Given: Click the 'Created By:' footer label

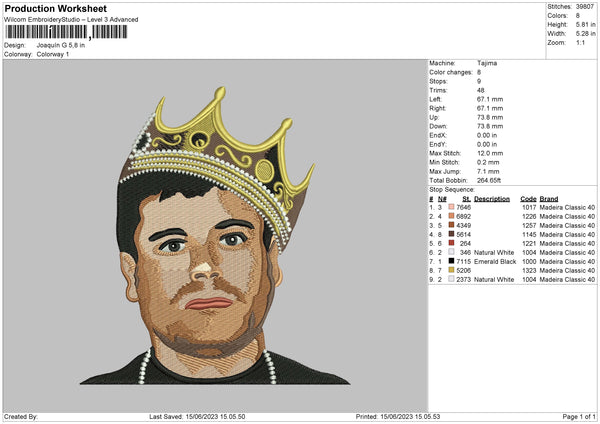Looking at the screenshot, I should 21,417.
